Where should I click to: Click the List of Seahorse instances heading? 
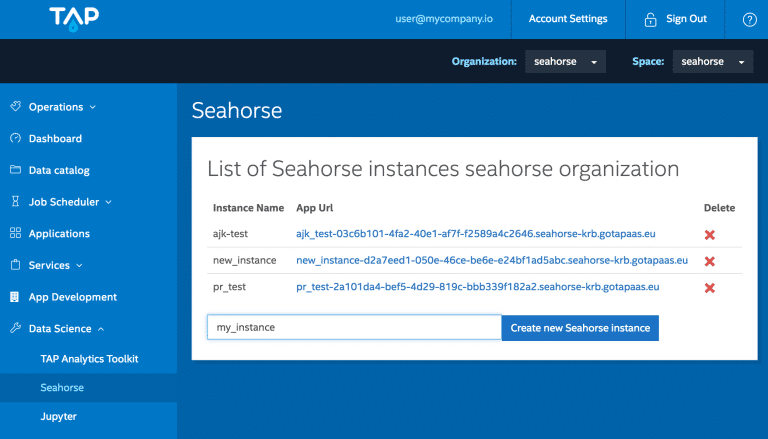[x=443, y=169]
